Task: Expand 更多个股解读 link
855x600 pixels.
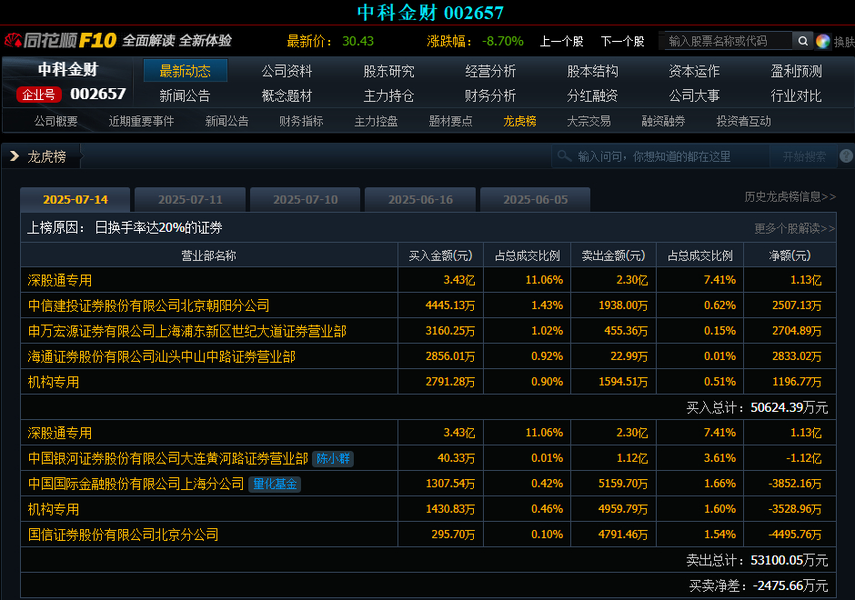Action: point(794,228)
